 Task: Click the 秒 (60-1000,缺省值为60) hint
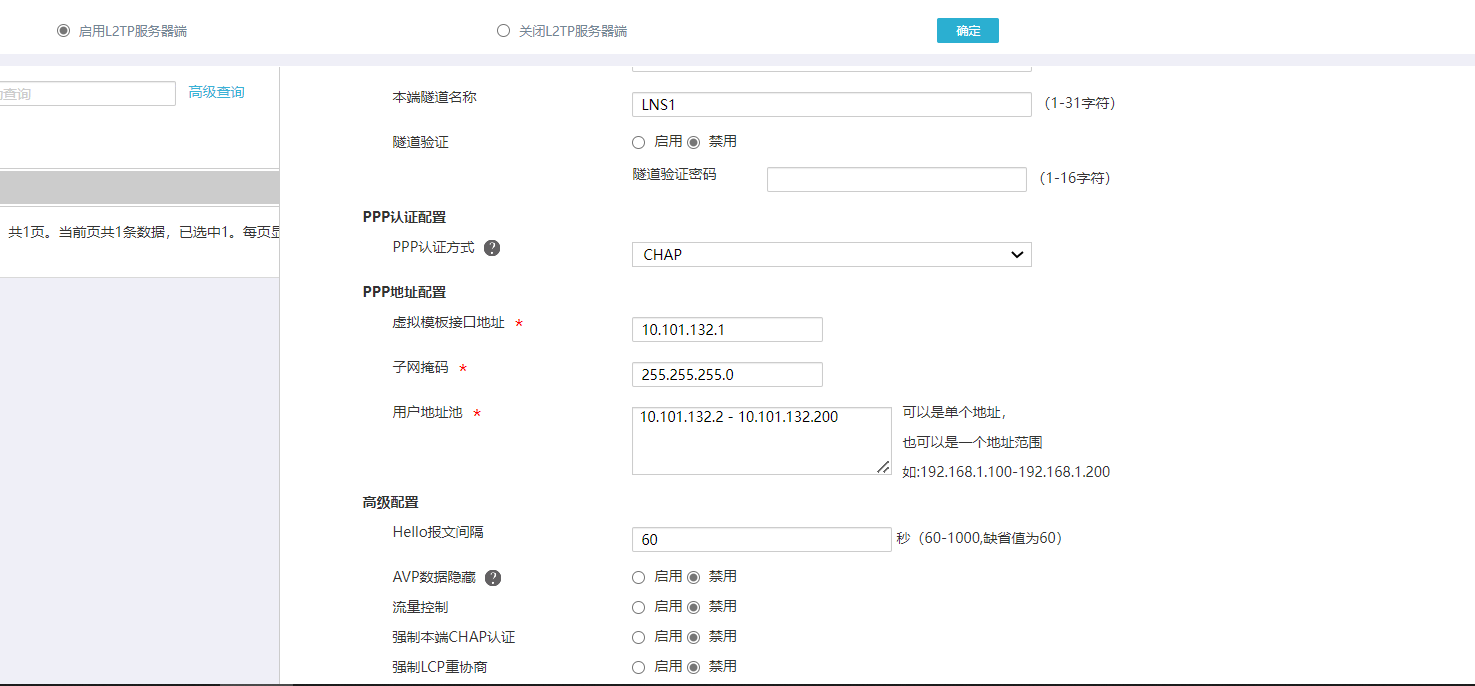point(979,538)
